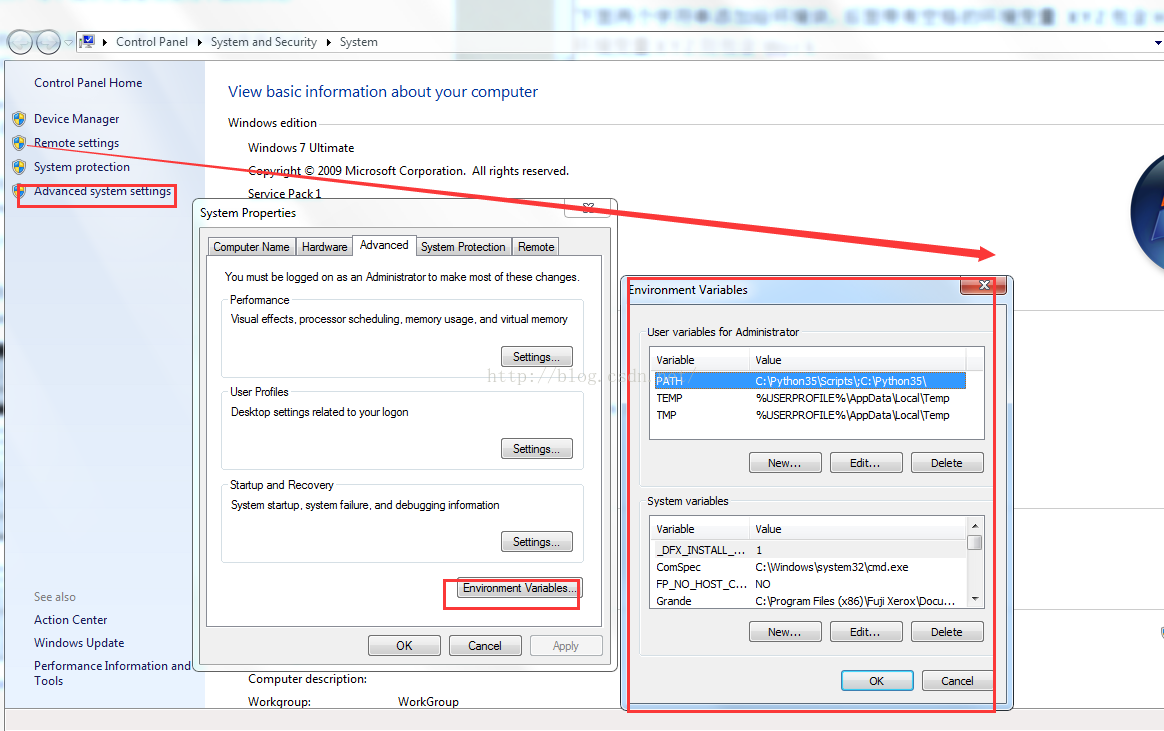This screenshot has height=731, width=1164.
Task: Click system variables scrollbar thumb
Action: 975,542
